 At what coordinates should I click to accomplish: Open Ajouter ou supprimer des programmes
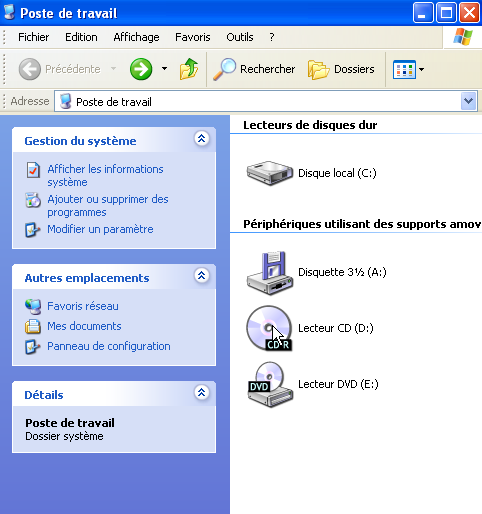tap(108, 206)
